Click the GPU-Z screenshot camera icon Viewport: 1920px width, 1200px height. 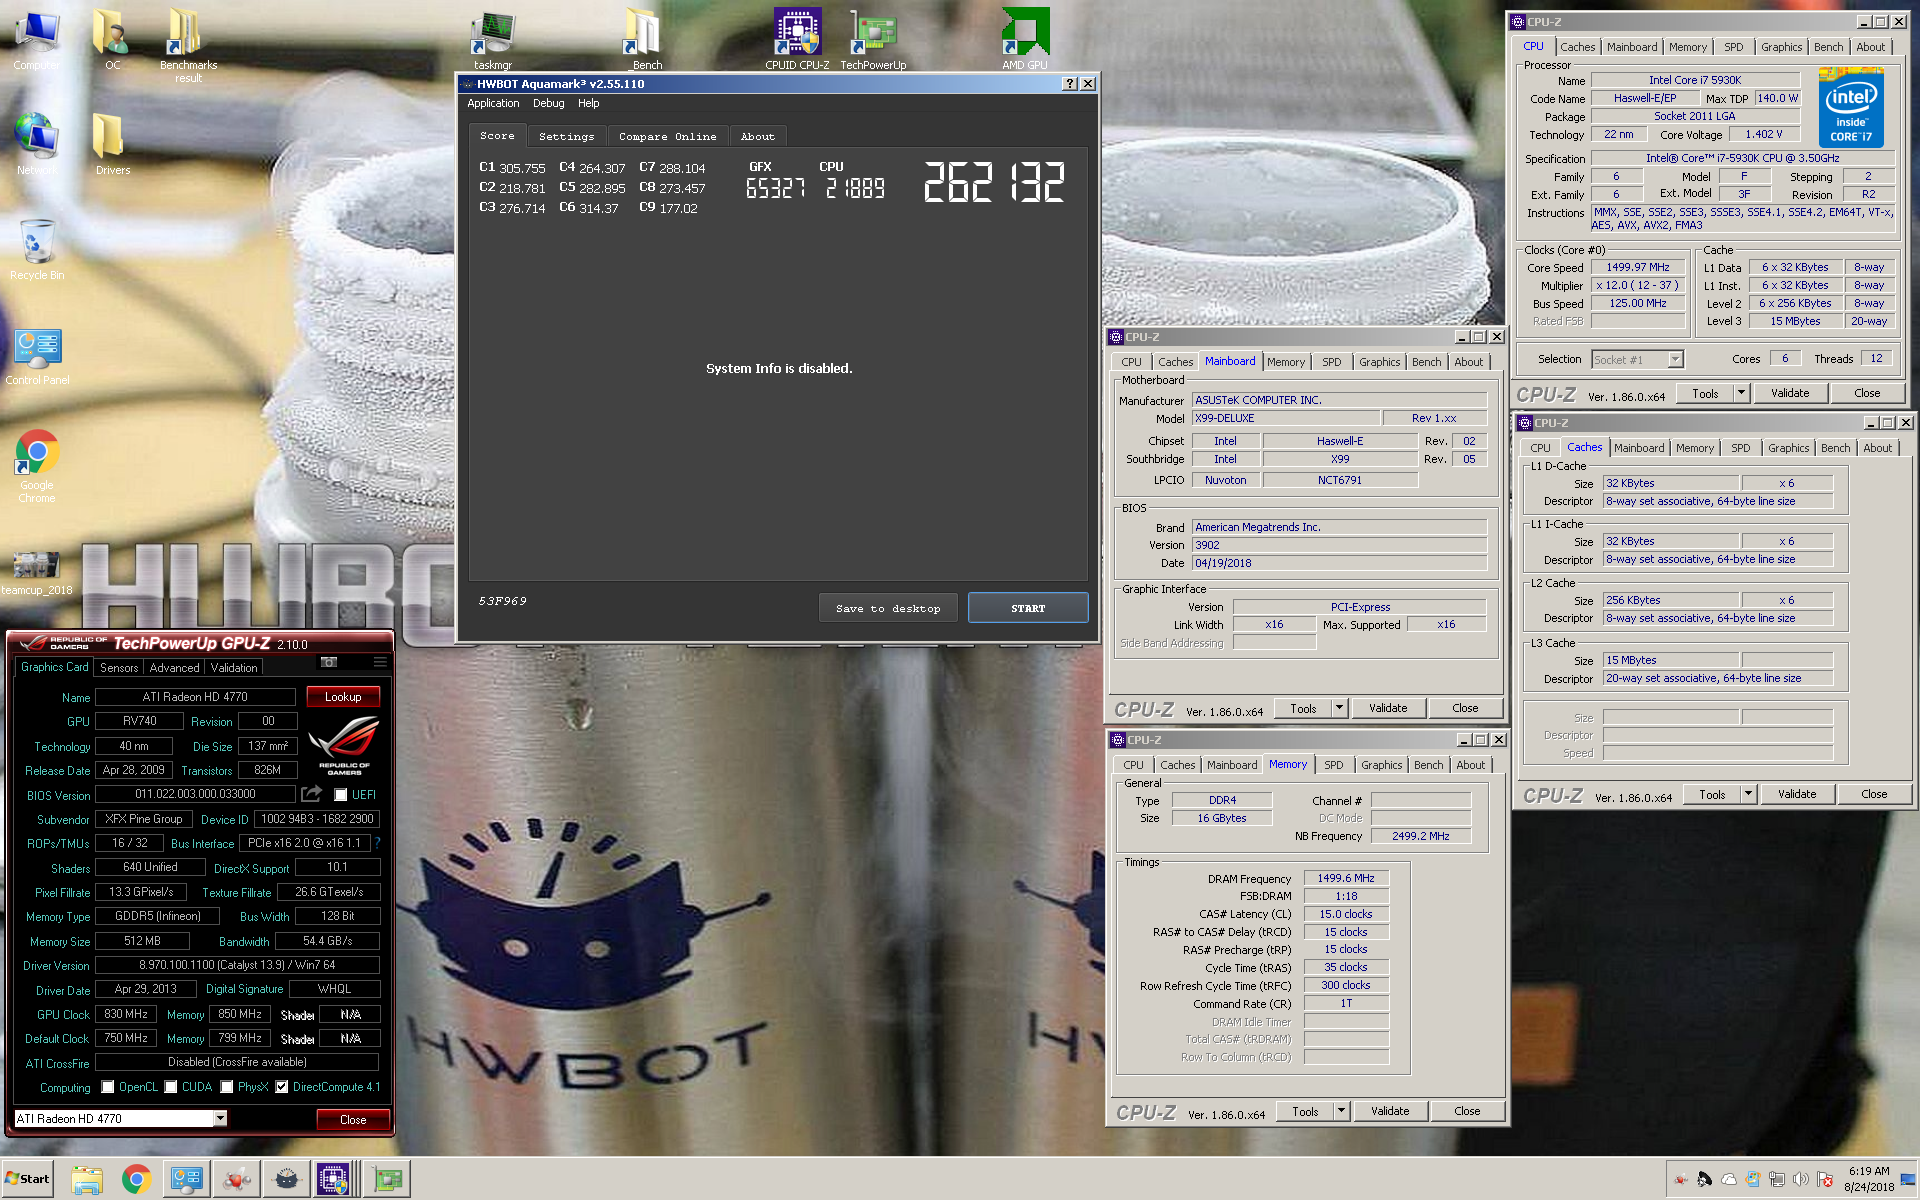(x=329, y=662)
